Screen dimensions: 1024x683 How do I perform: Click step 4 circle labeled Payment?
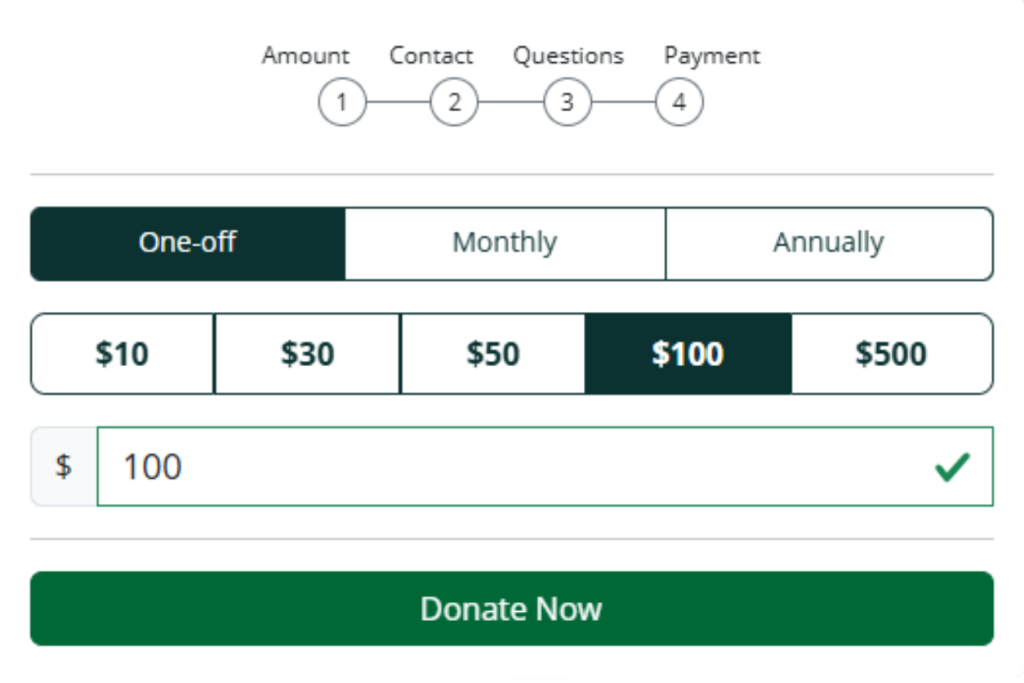pyautogui.click(x=678, y=102)
